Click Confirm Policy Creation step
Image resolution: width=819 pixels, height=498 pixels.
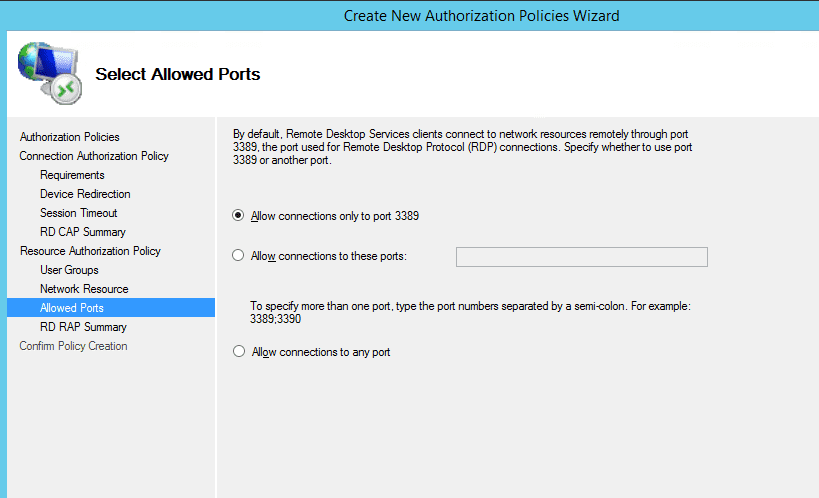pyautogui.click(x=73, y=345)
